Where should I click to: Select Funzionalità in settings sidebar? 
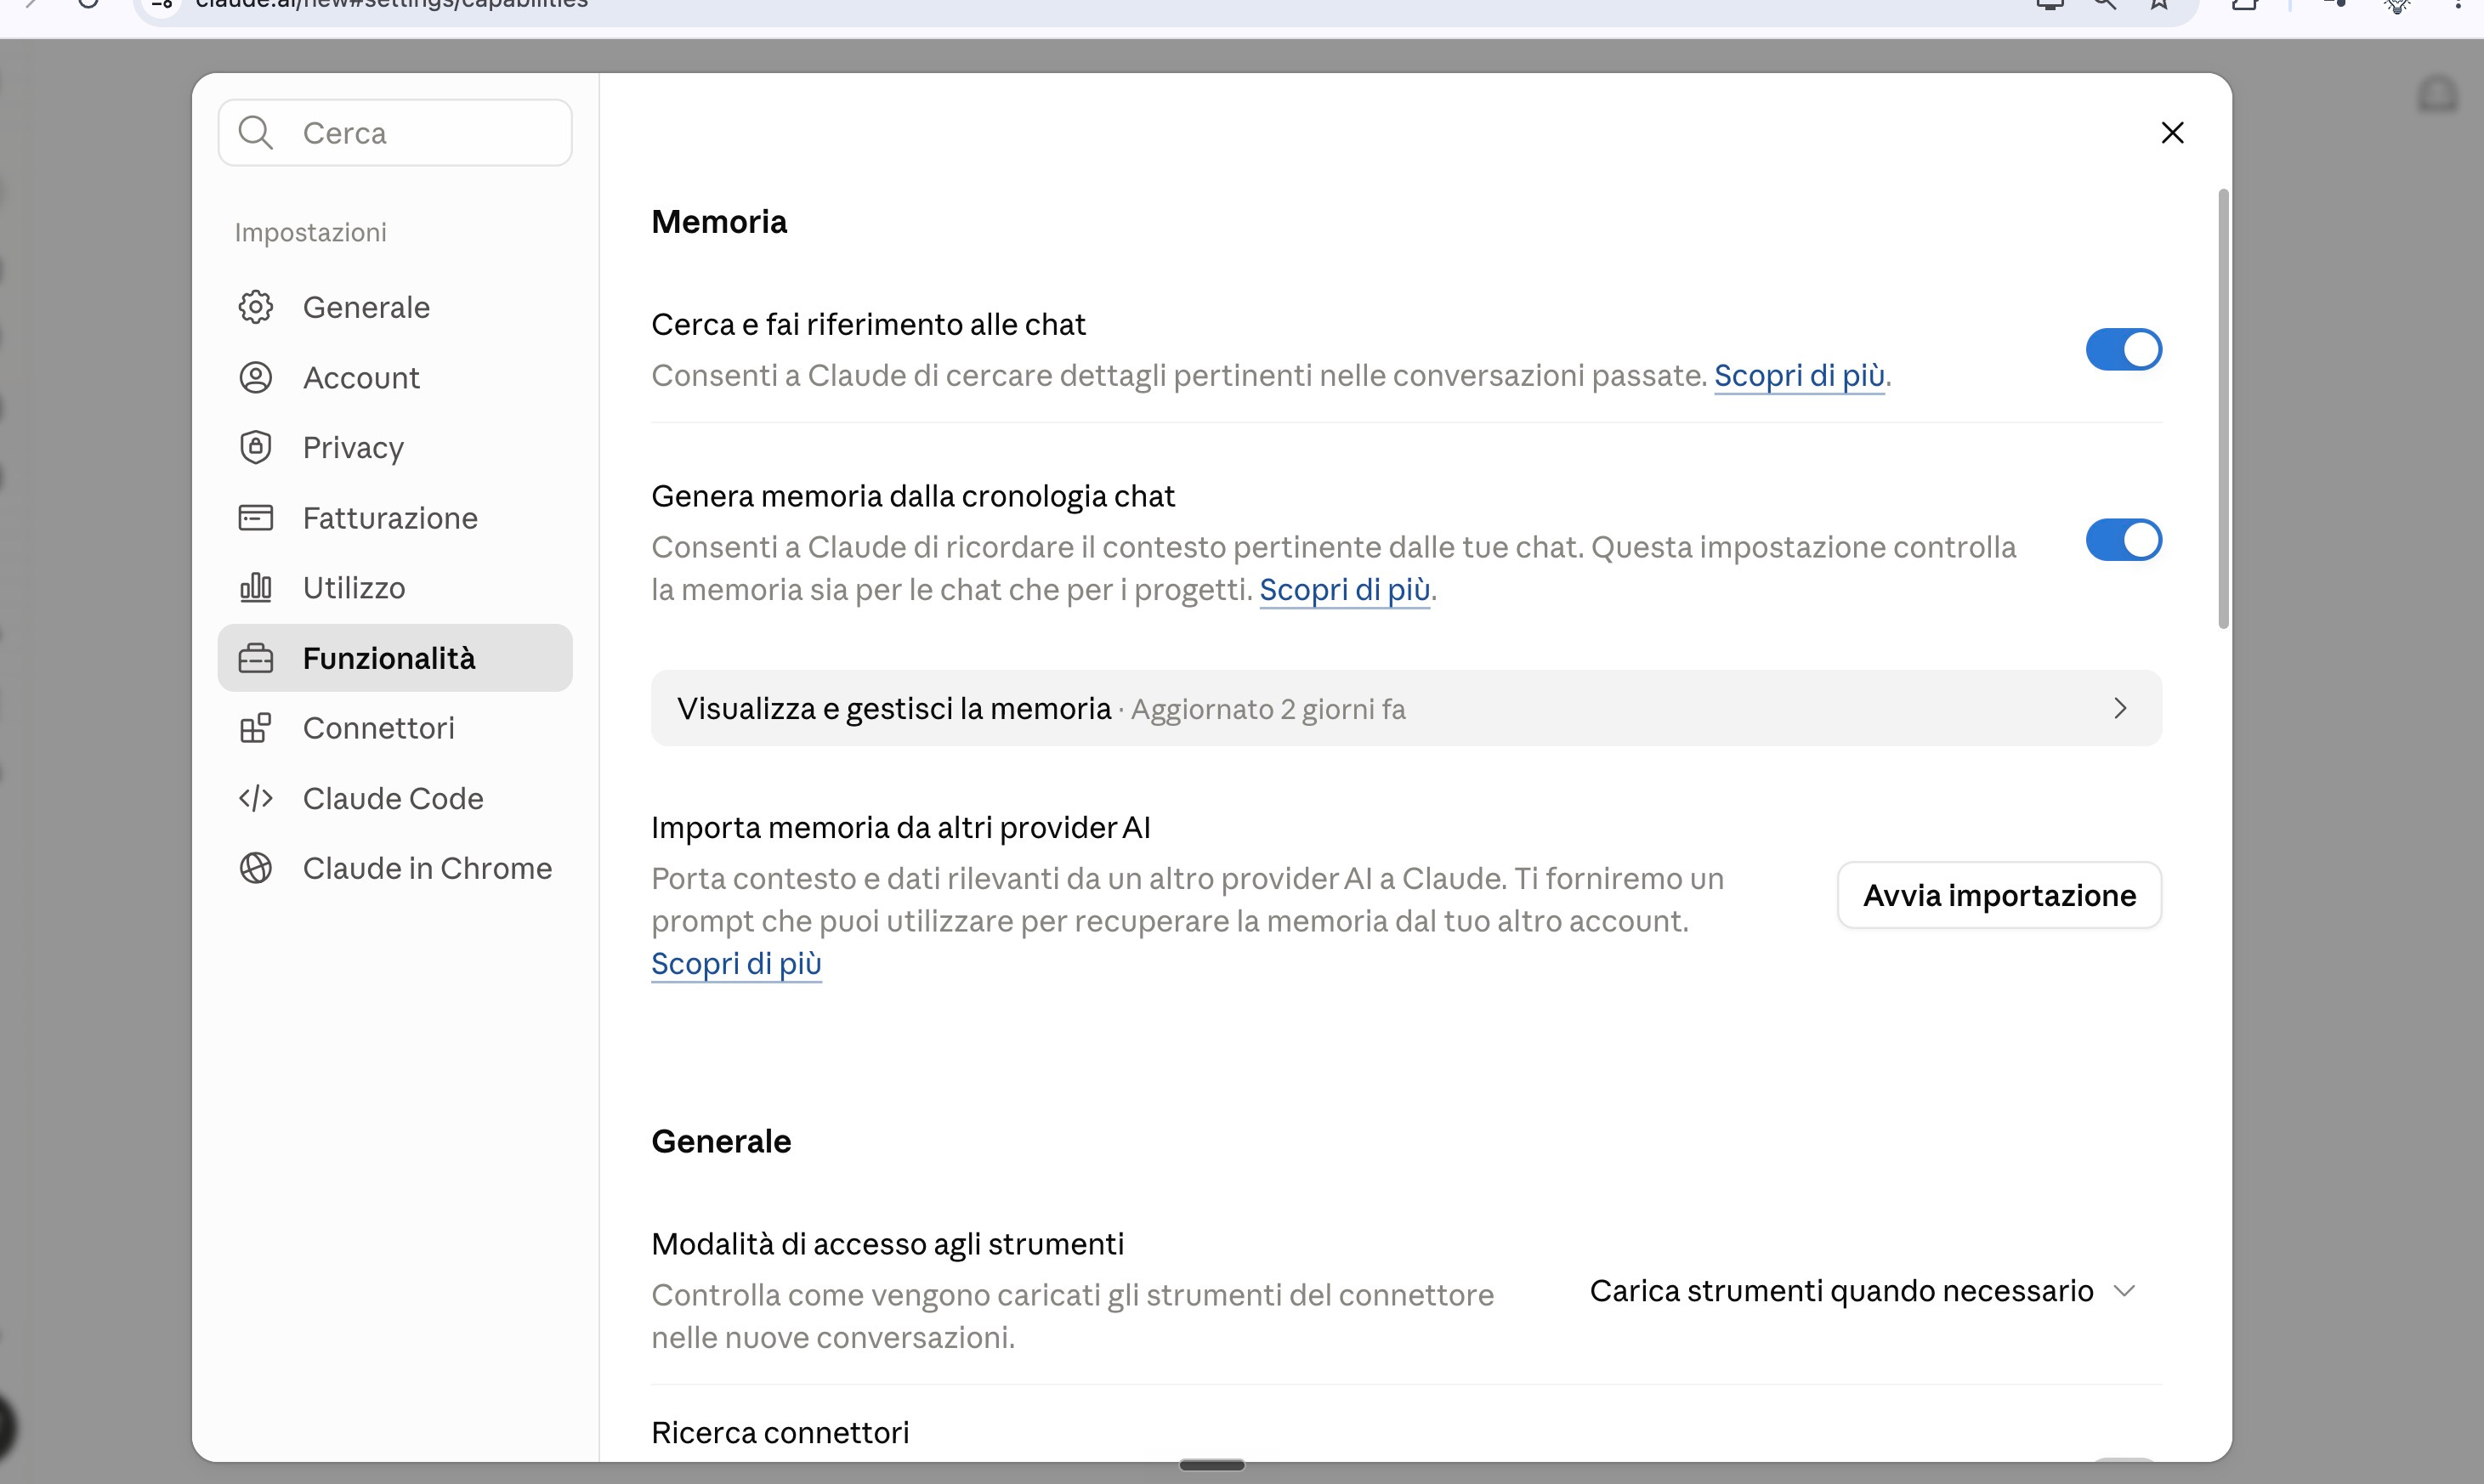(x=395, y=658)
